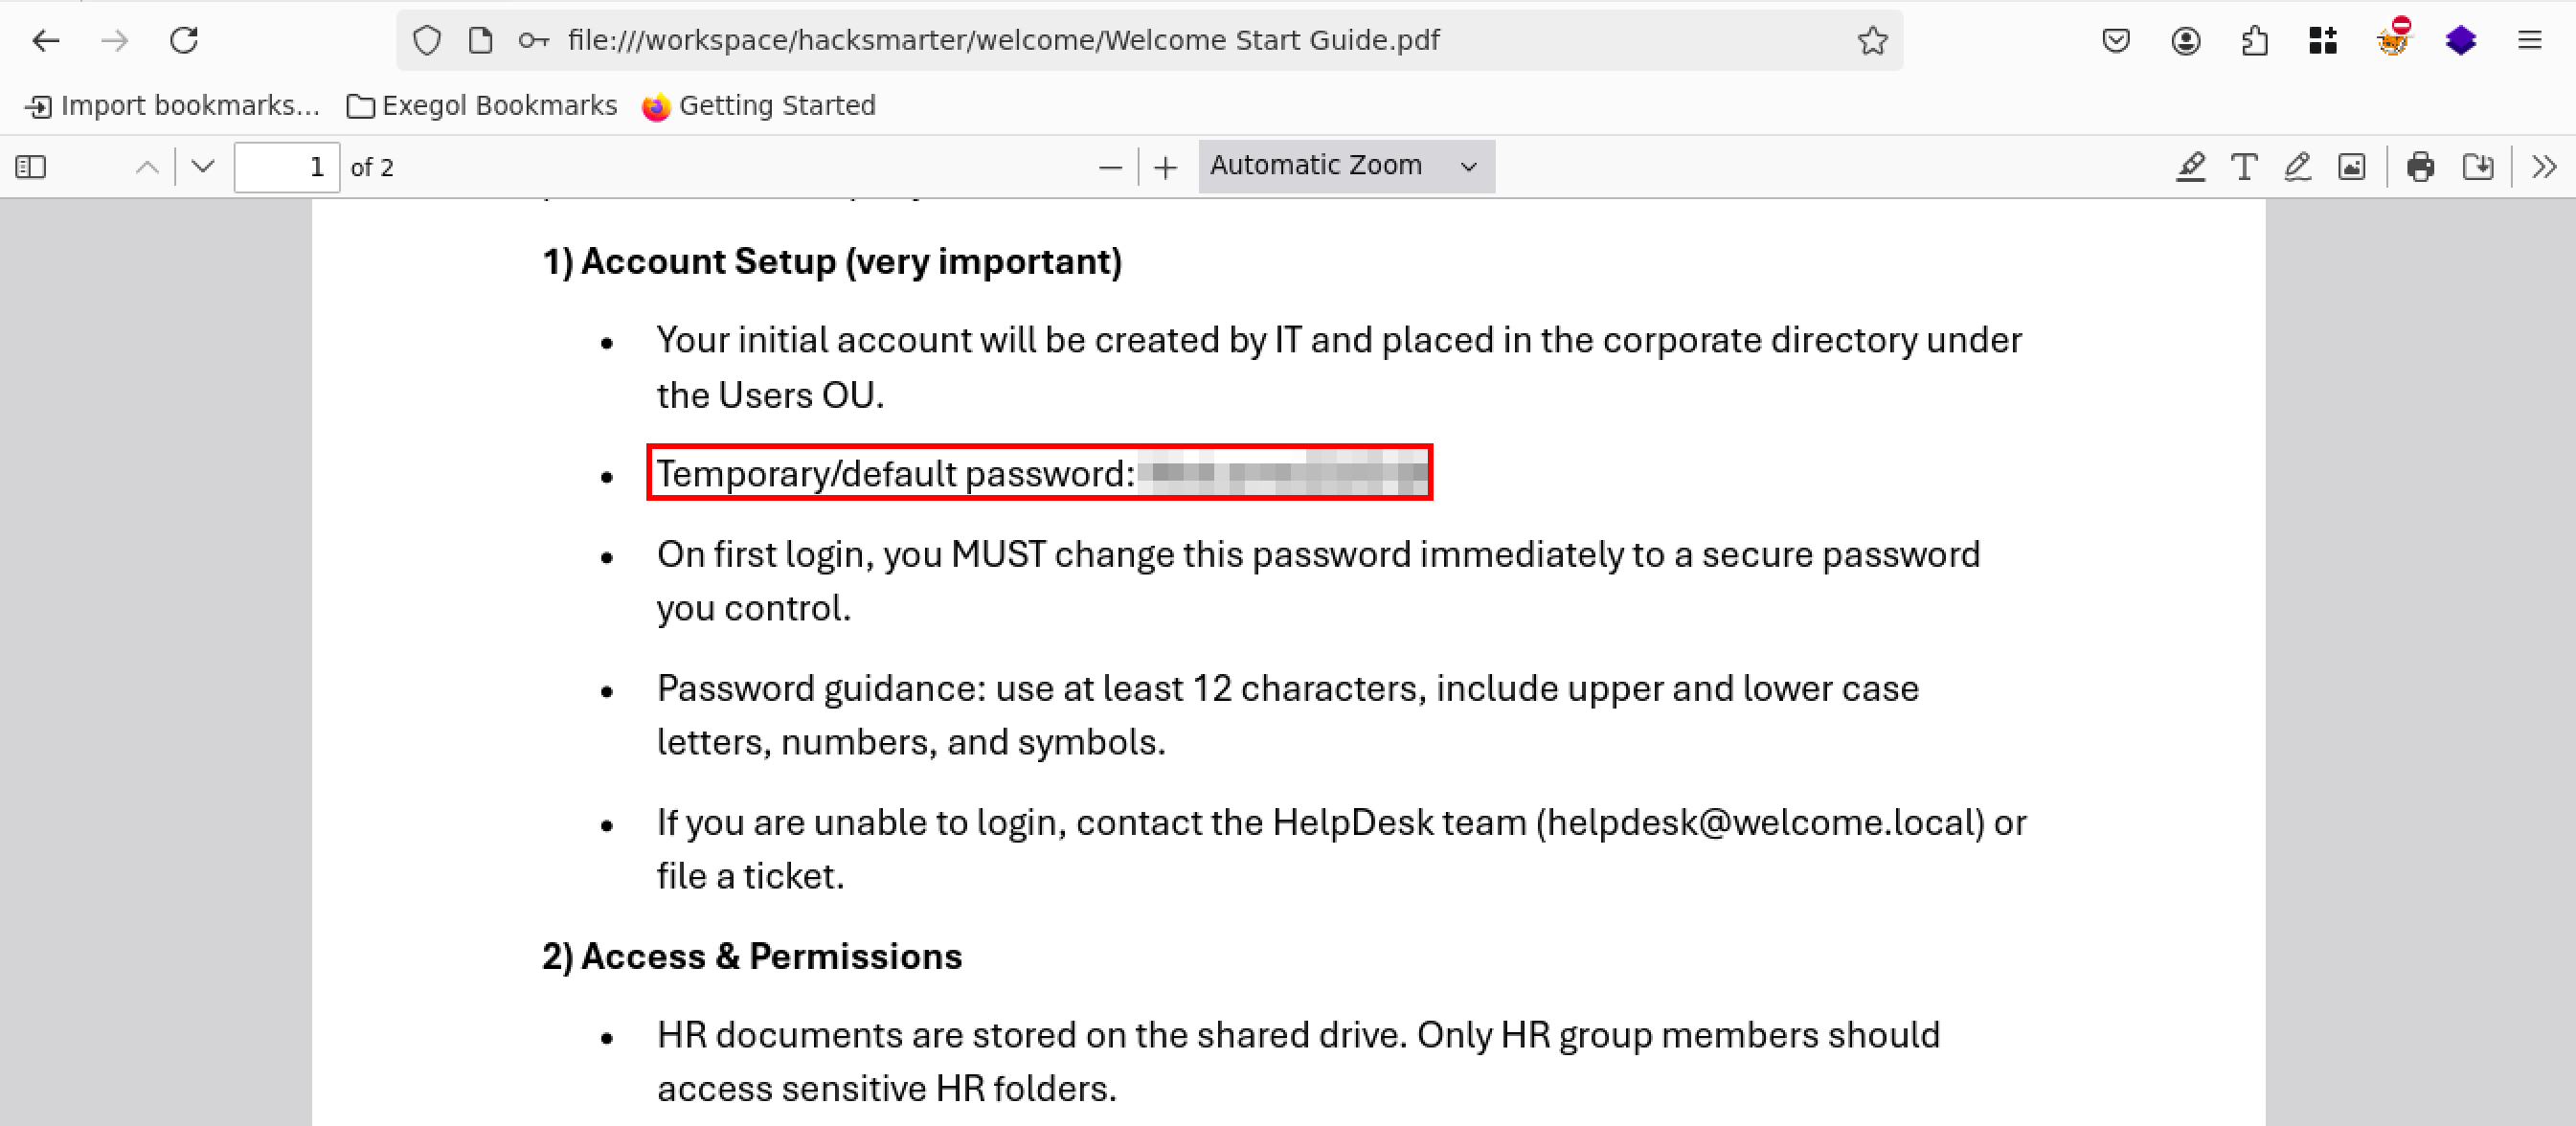Select the highlight annotation tool

point(2190,167)
